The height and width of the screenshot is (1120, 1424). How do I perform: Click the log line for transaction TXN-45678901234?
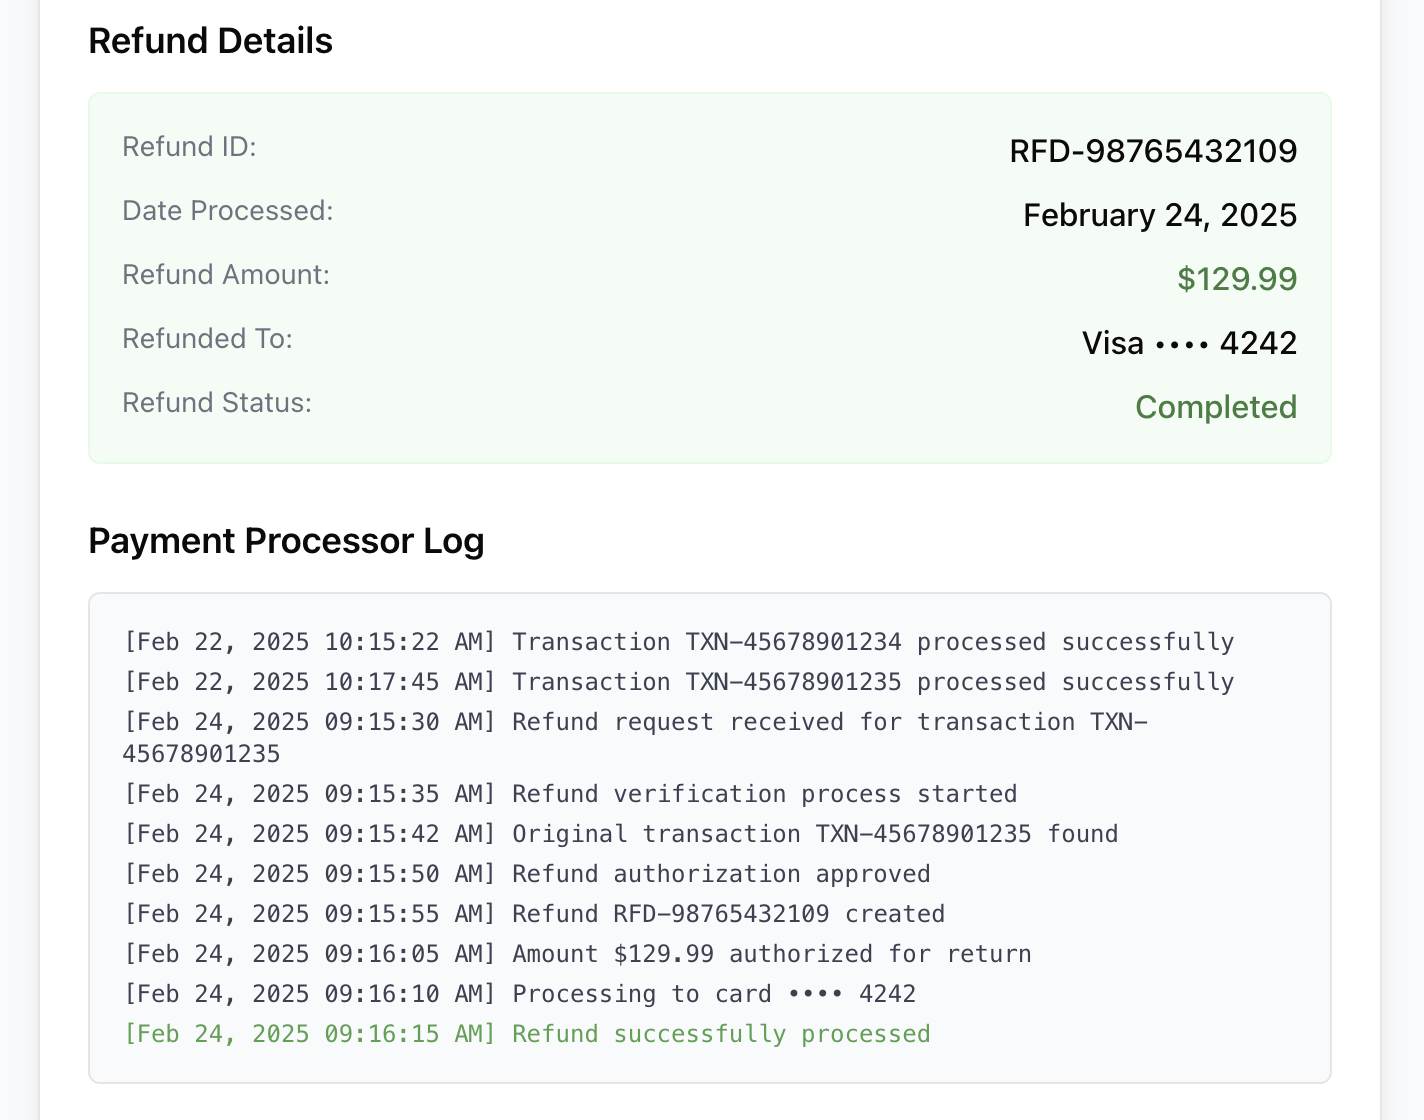[679, 642]
